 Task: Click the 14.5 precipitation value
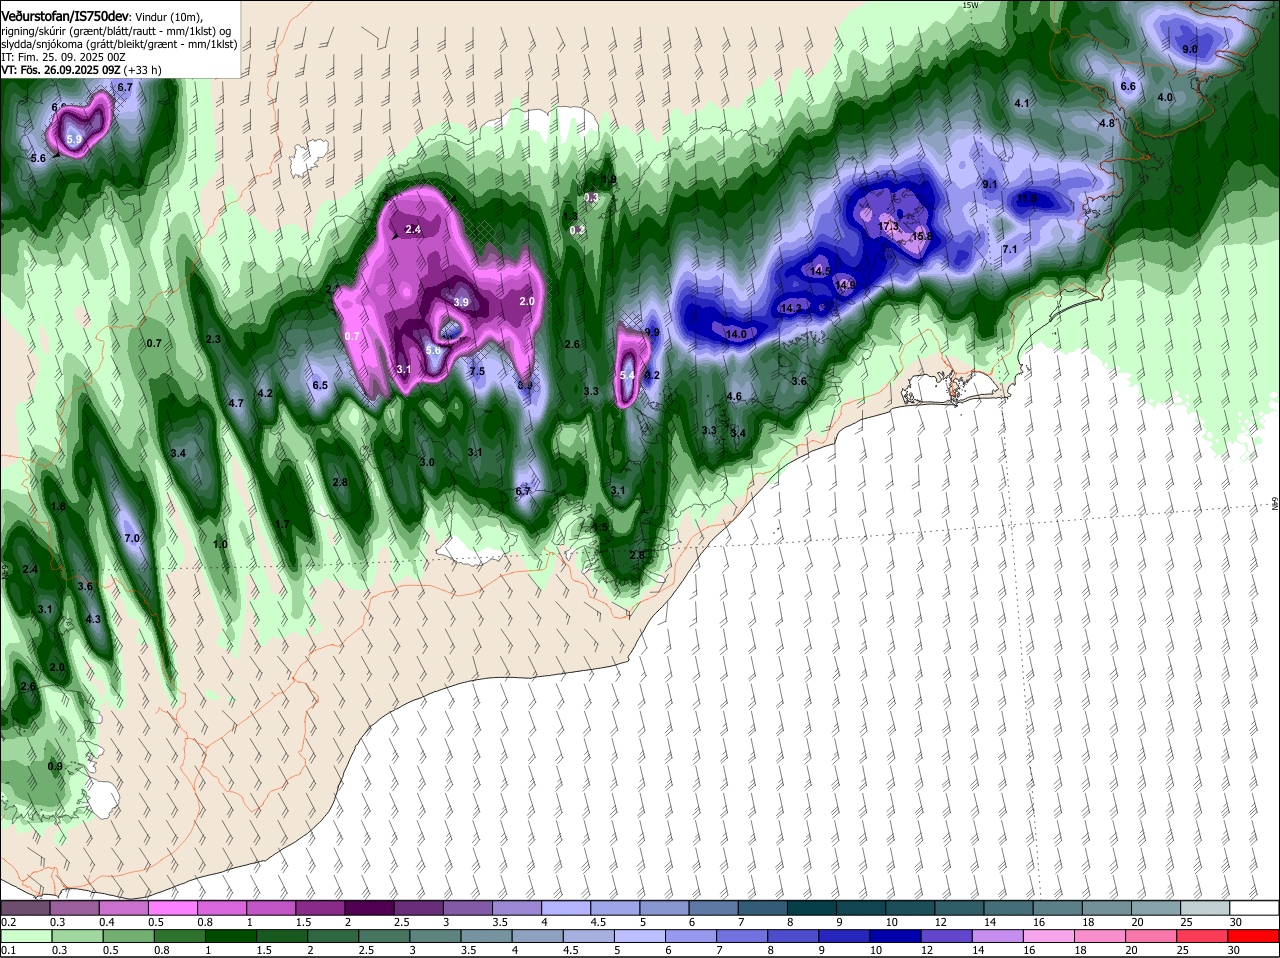[820, 271]
